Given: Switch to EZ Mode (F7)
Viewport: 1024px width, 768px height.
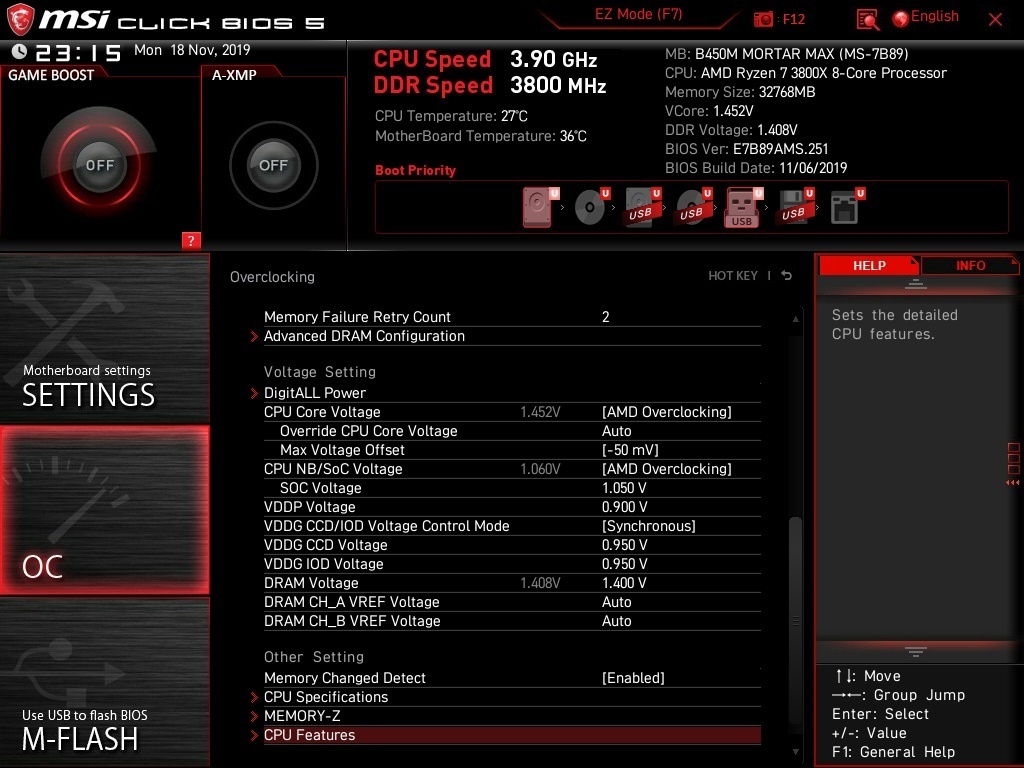Looking at the screenshot, I should tap(638, 14).
